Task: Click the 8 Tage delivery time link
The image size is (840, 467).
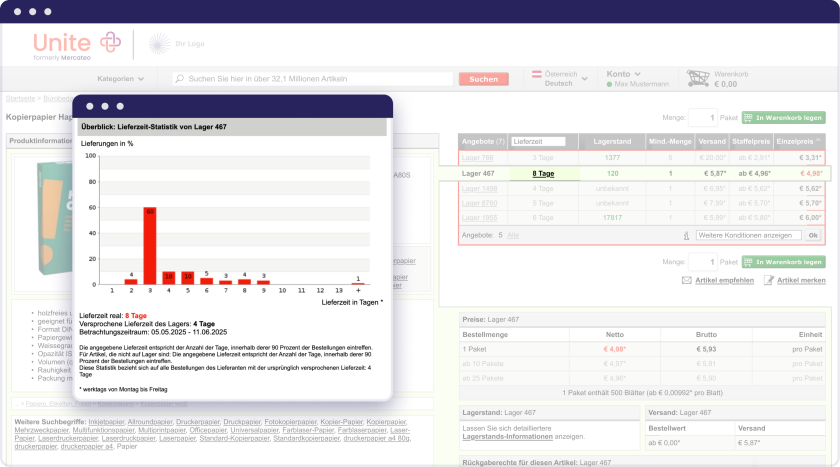Action: pyautogui.click(x=543, y=173)
